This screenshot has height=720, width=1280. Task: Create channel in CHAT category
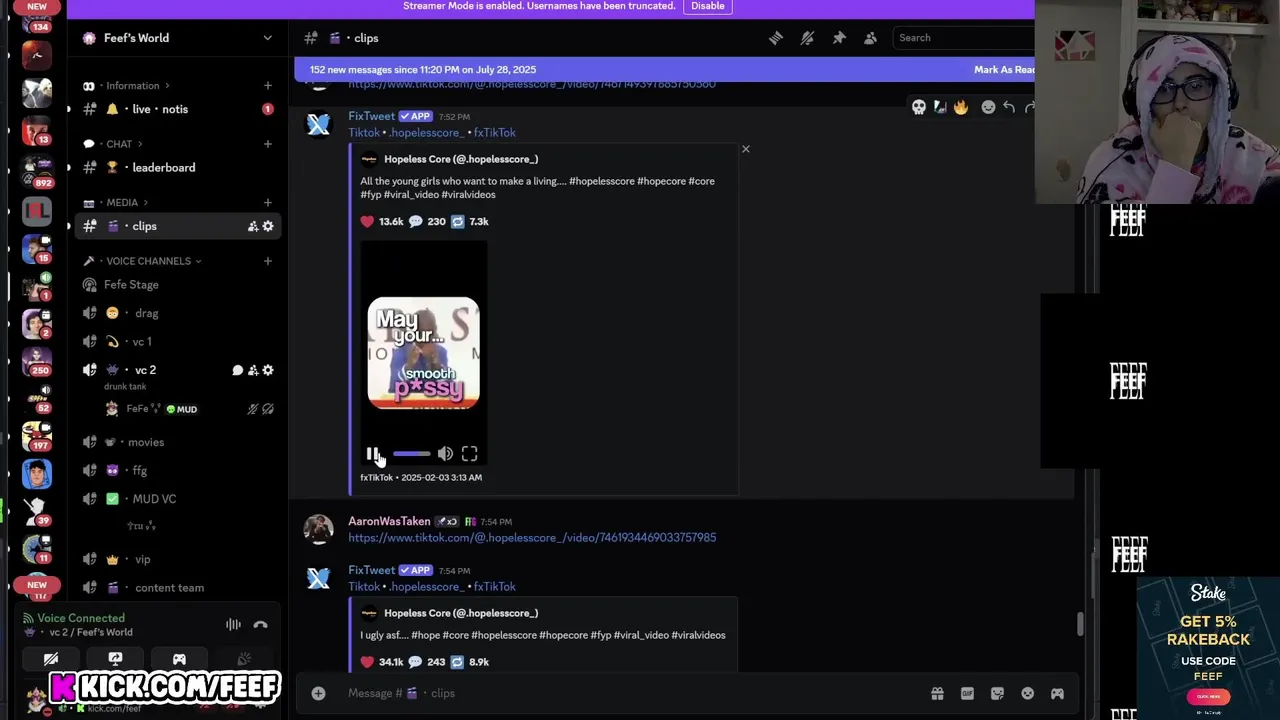267,144
